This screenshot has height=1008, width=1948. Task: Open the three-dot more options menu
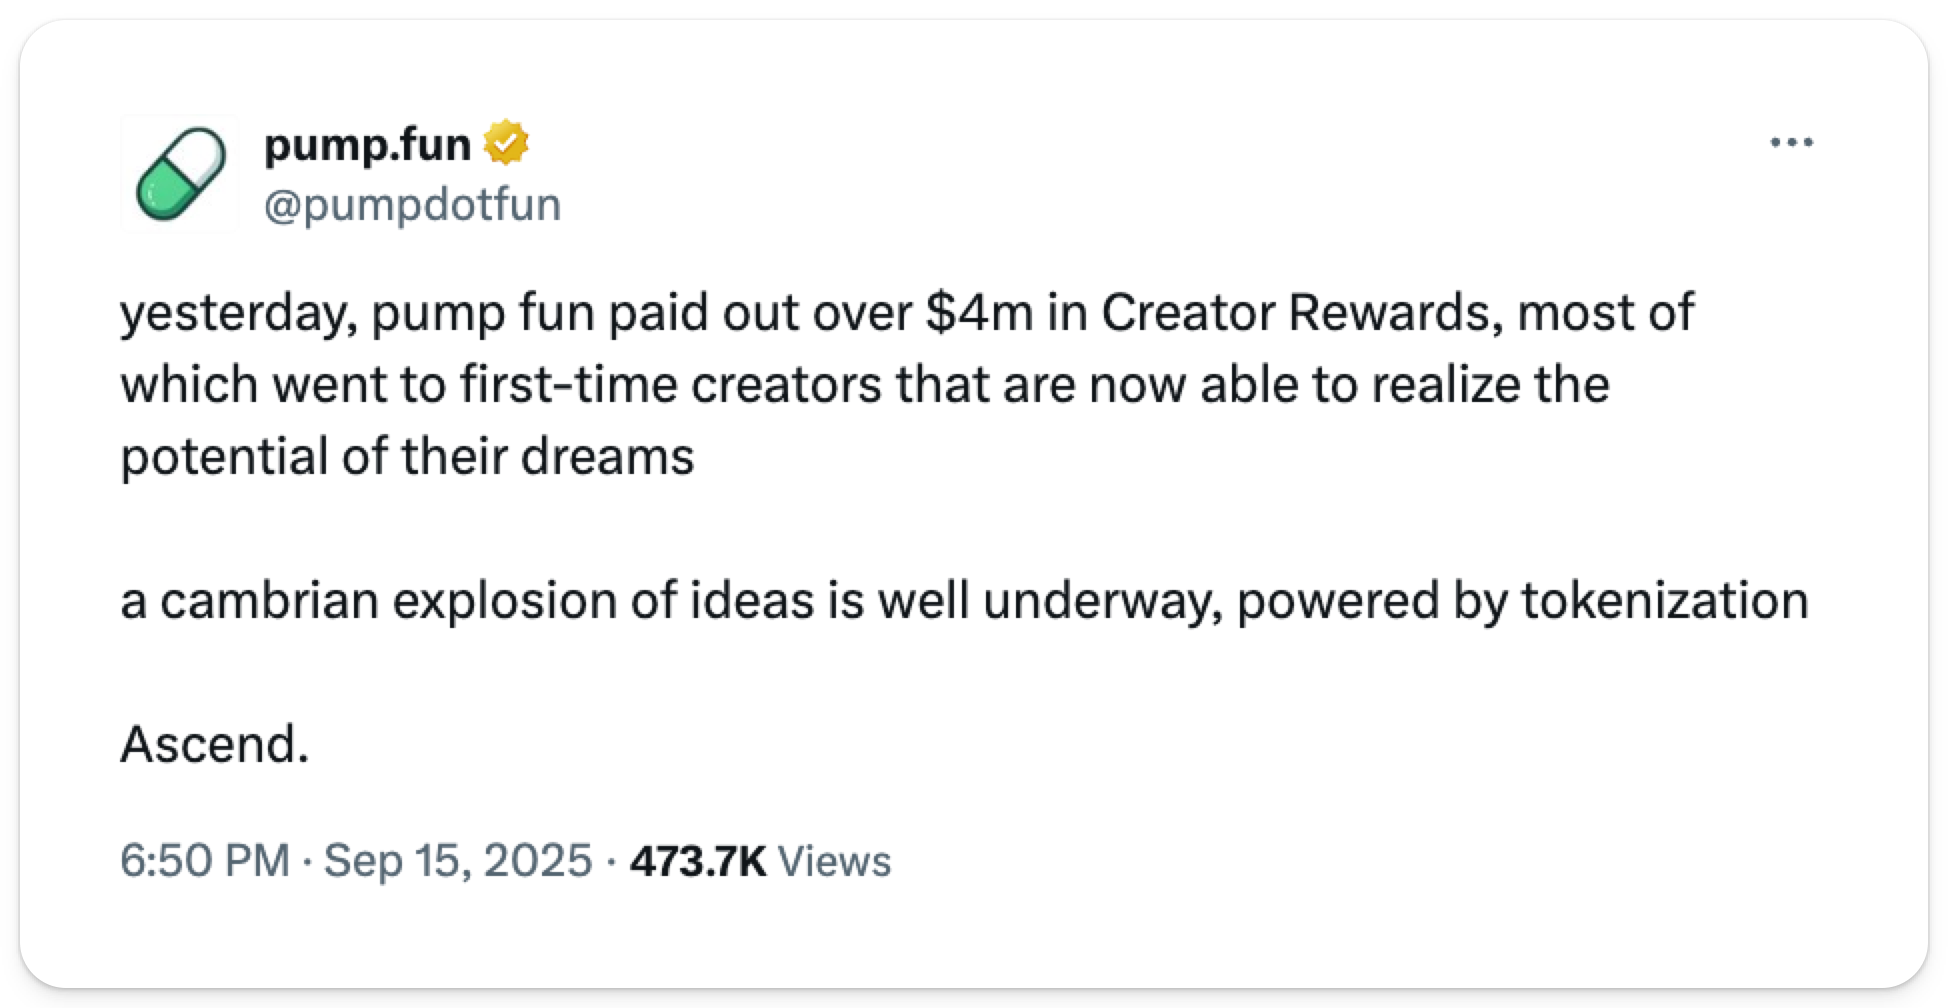tap(1791, 144)
